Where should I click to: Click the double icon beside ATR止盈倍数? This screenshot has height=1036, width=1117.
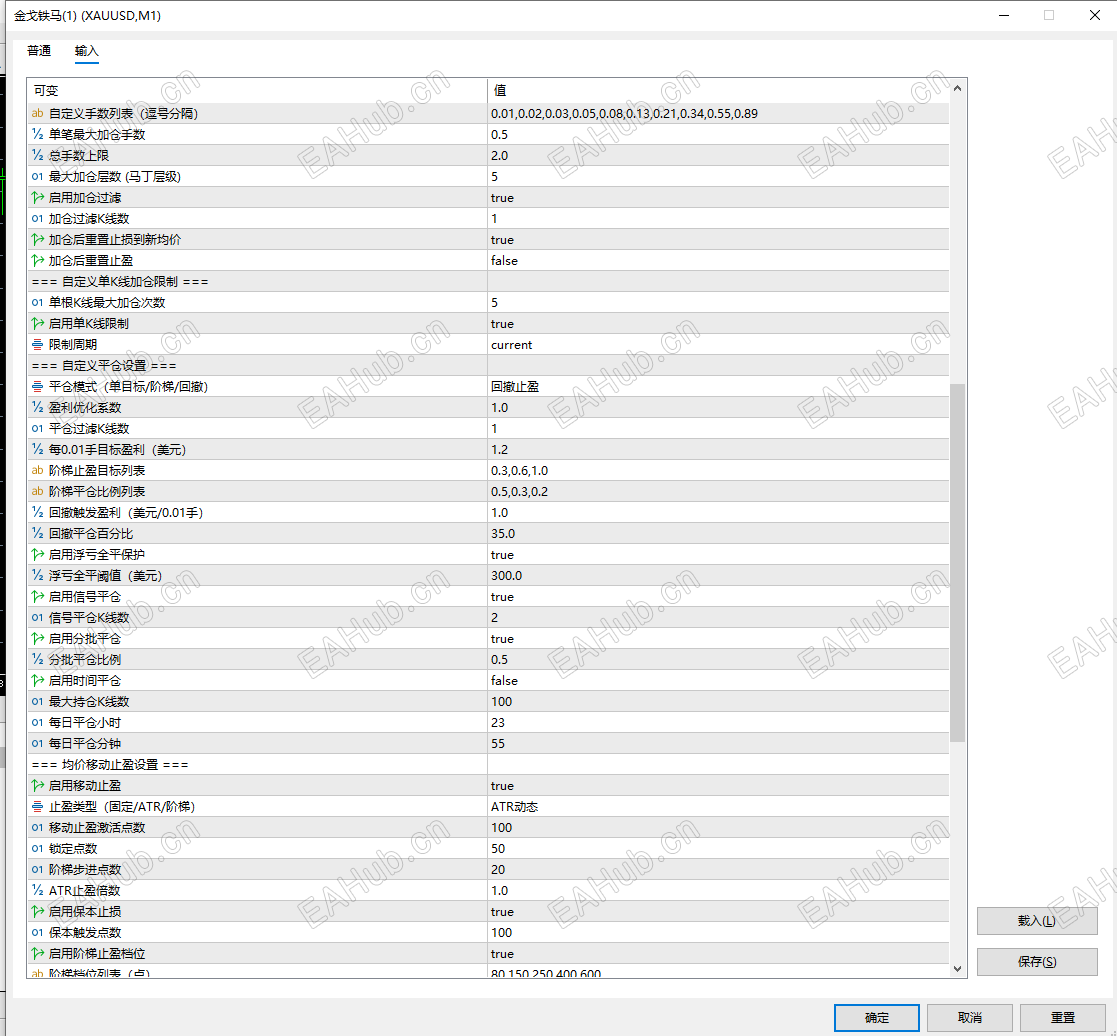[38, 891]
